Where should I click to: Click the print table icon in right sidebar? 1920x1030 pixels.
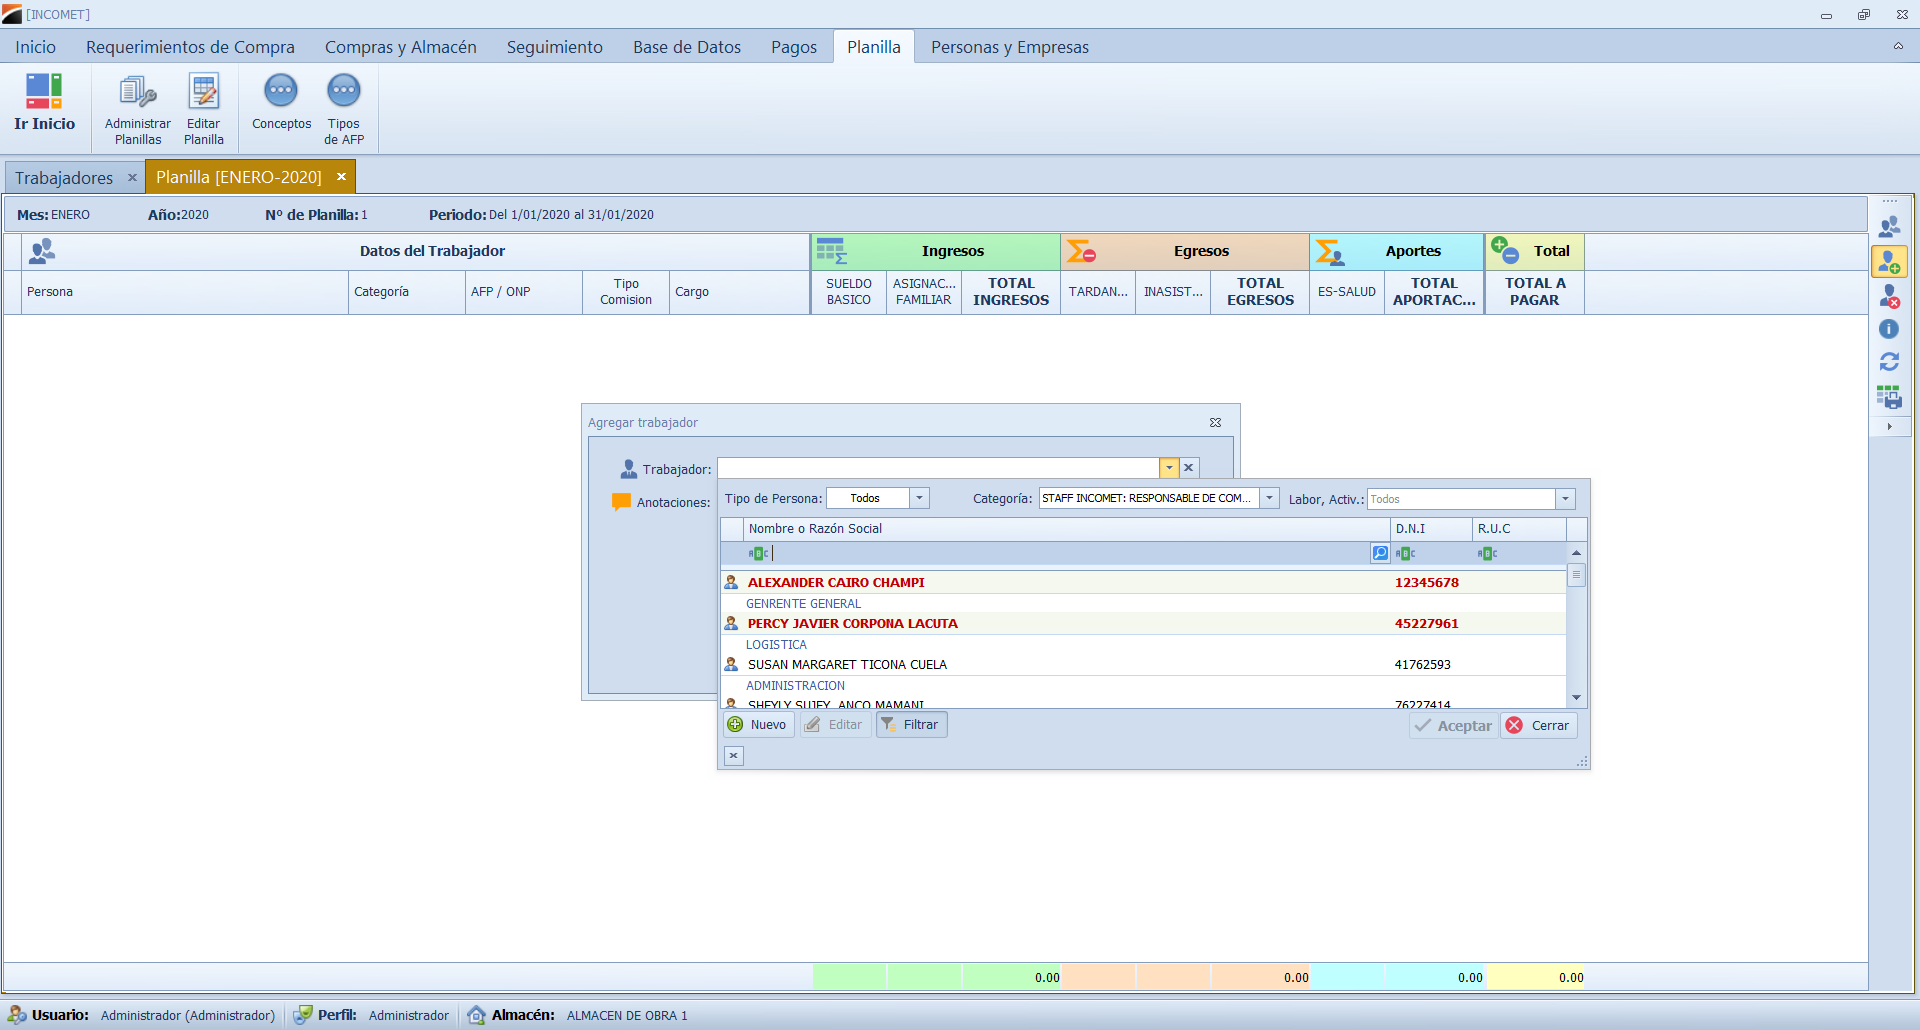tap(1889, 397)
